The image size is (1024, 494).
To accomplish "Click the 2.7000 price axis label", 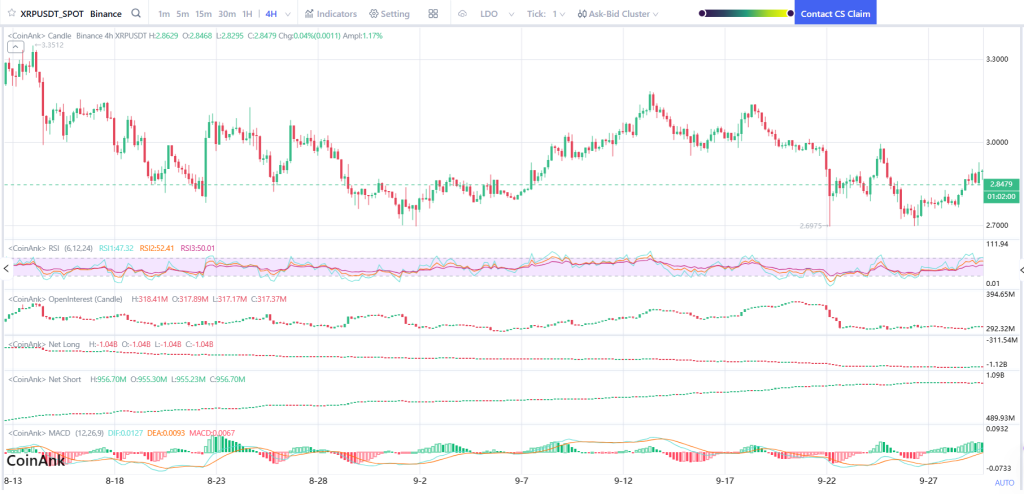I will (997, 225).
